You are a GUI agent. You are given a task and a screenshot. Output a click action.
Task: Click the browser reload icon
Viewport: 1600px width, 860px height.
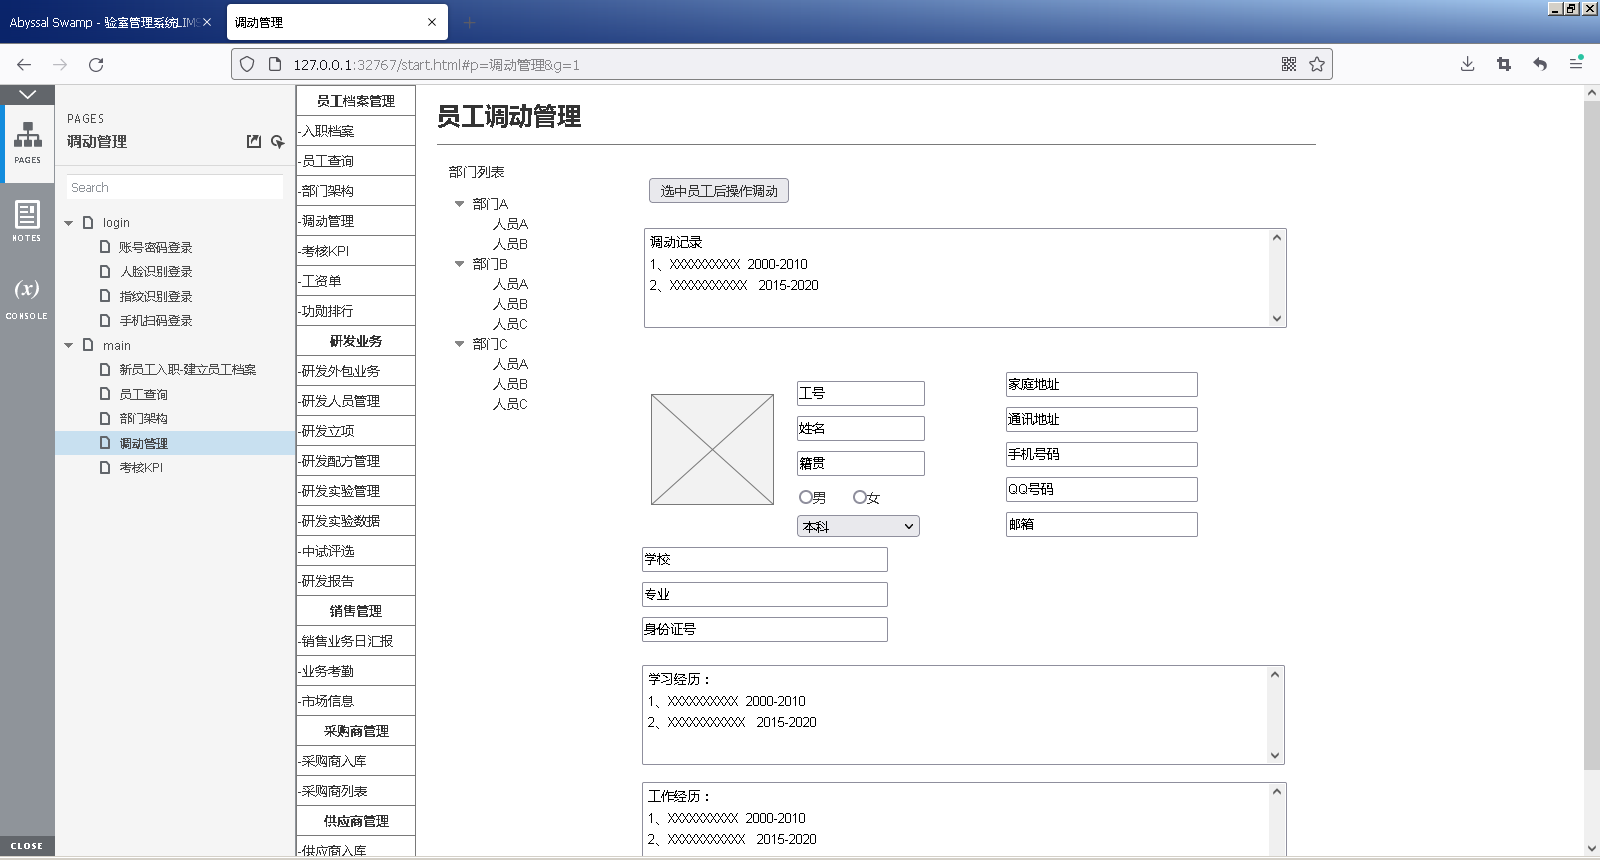point(96,65)
